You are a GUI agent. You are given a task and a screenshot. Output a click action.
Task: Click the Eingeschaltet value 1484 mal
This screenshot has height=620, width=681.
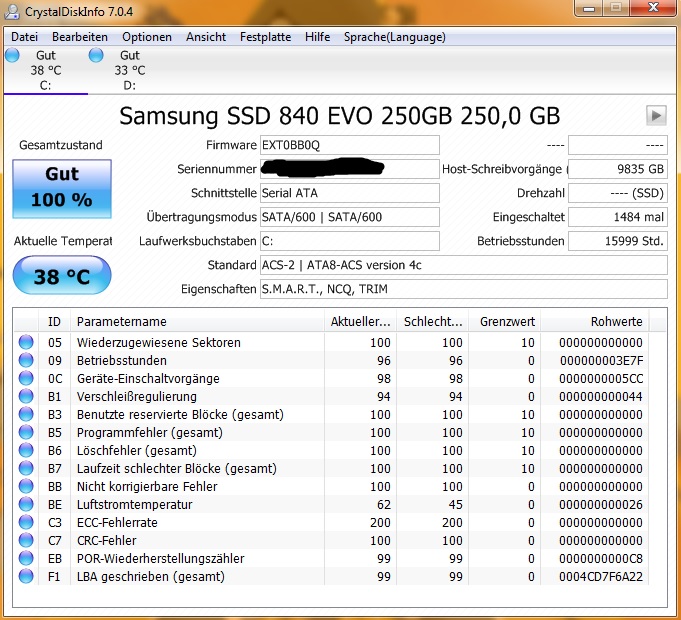(618, 217)
